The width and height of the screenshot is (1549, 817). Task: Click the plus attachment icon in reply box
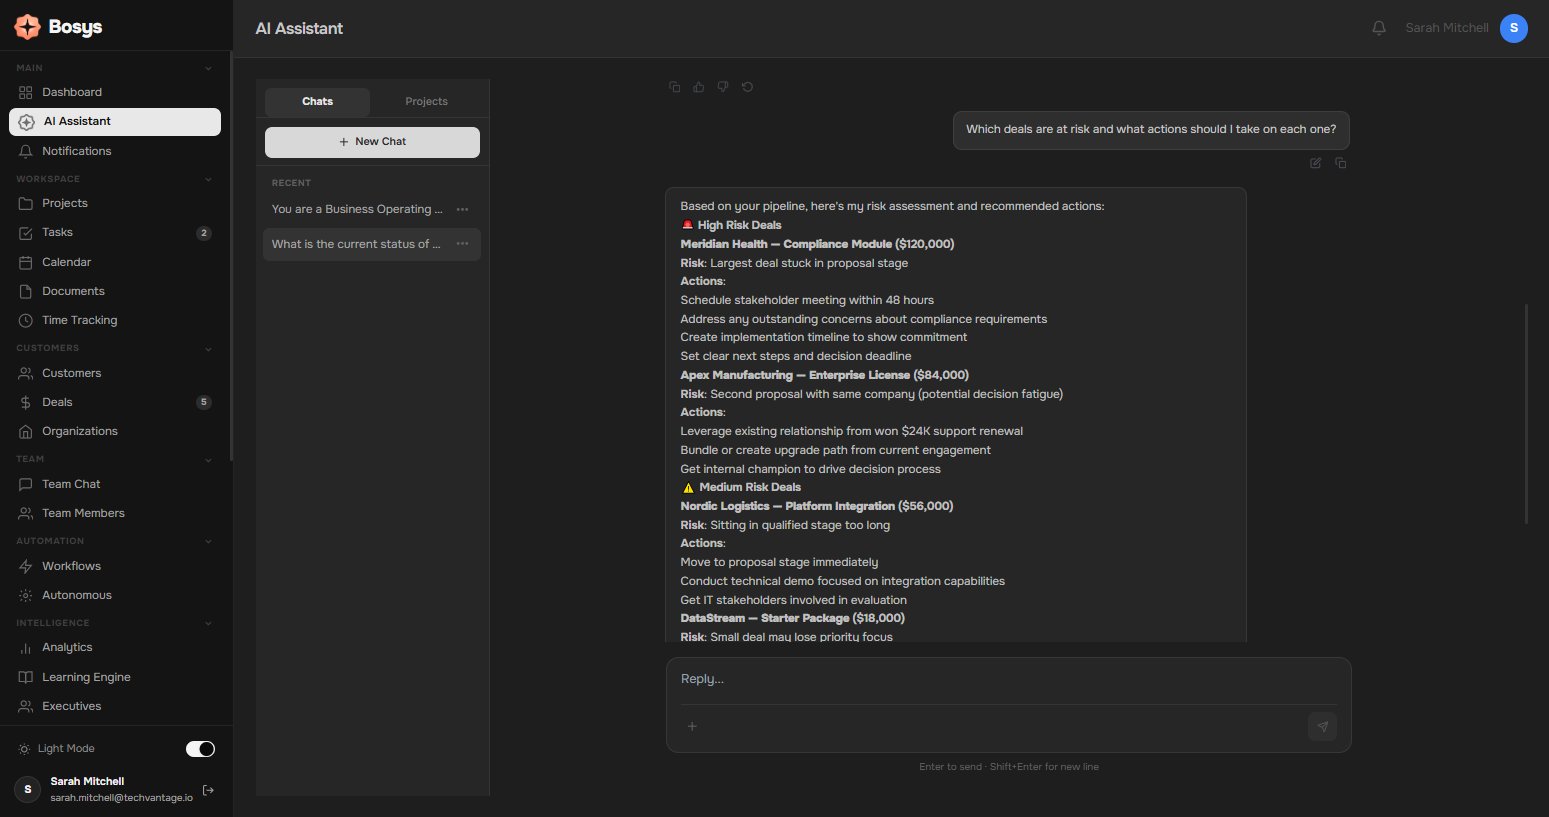click(x=692, y=727)
